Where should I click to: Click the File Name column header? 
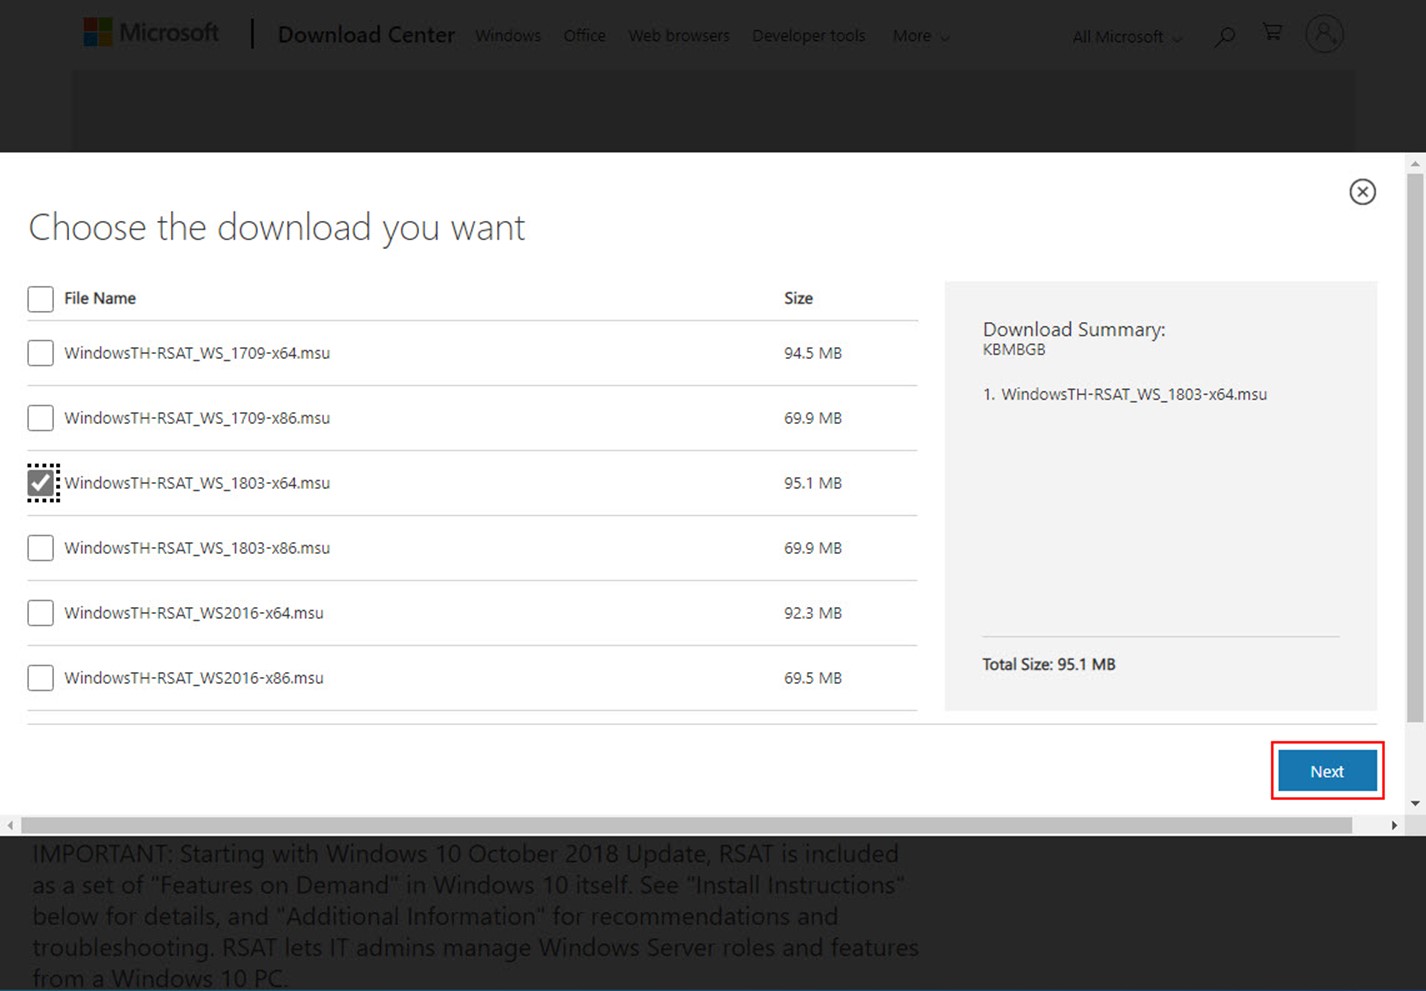point(100,298)
